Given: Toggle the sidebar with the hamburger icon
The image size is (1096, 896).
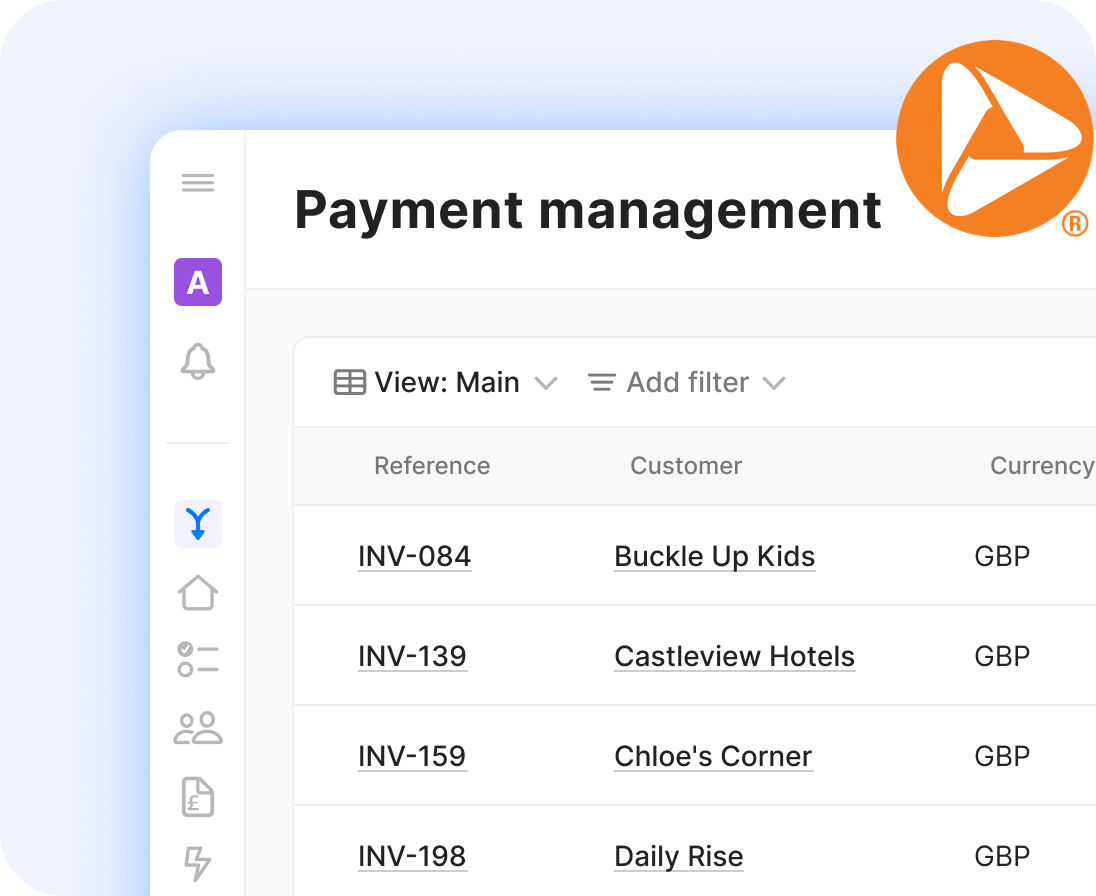Looking at the screenshot, I should (x=198, y=182).
